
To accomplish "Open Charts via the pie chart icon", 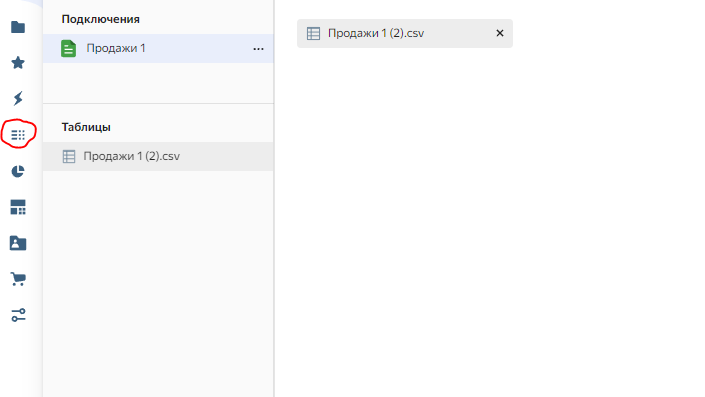I will point(18,171).
